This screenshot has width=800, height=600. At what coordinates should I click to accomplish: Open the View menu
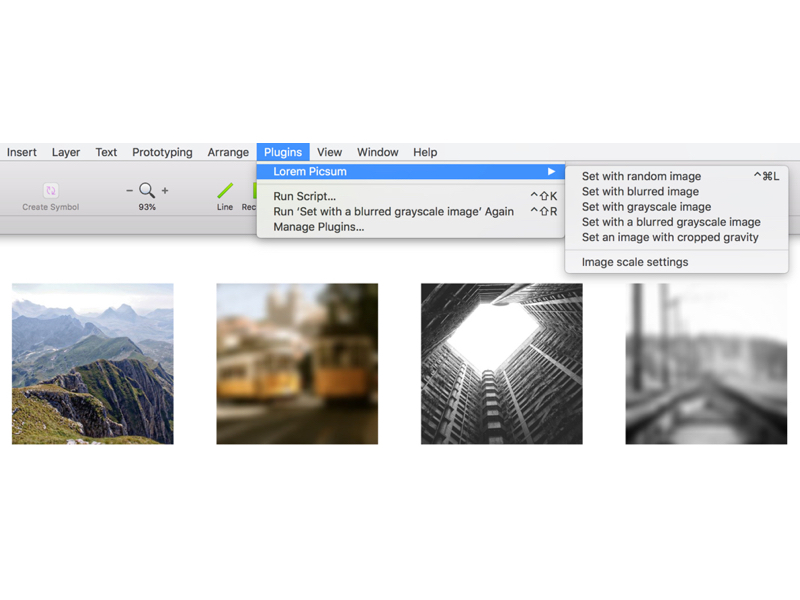pyautogui.click(x=330, y=152)
